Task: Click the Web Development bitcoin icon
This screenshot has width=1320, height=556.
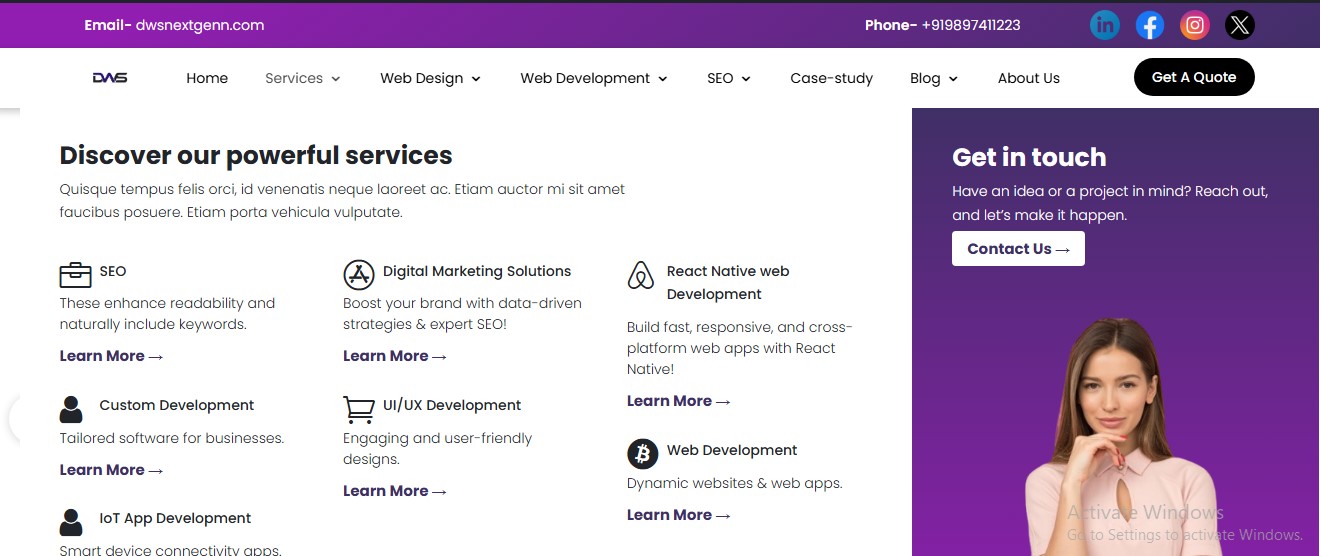Action: [x=643, y=453]
